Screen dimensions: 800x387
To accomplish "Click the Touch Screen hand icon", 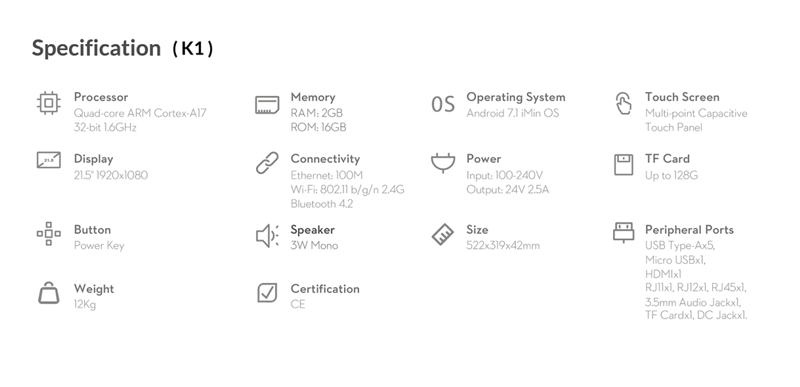I will coord(623,104).
